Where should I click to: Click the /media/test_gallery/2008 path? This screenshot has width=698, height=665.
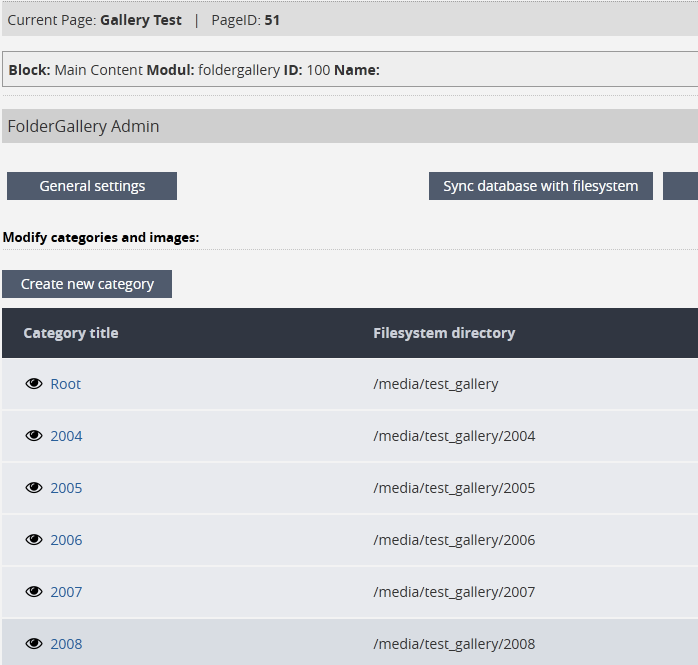click(454, 644)
